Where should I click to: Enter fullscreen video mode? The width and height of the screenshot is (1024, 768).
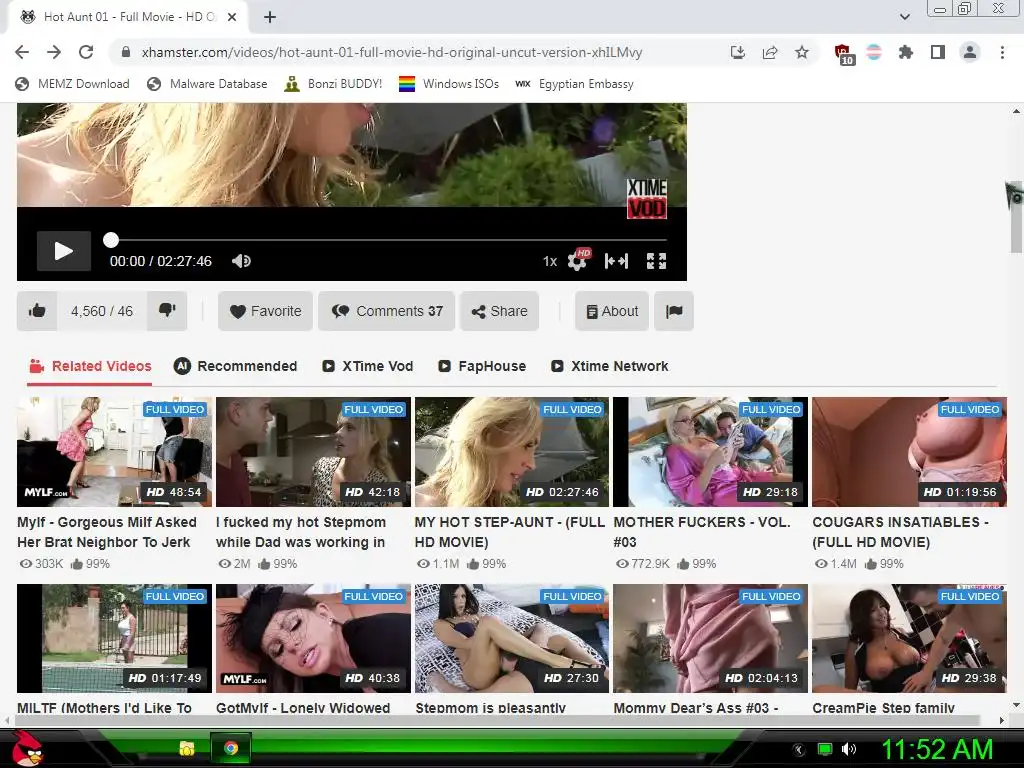656,261
